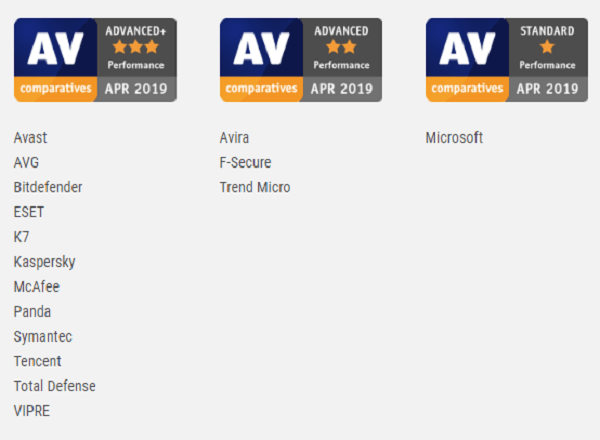Open the Avast vendor link

point(30,138)
